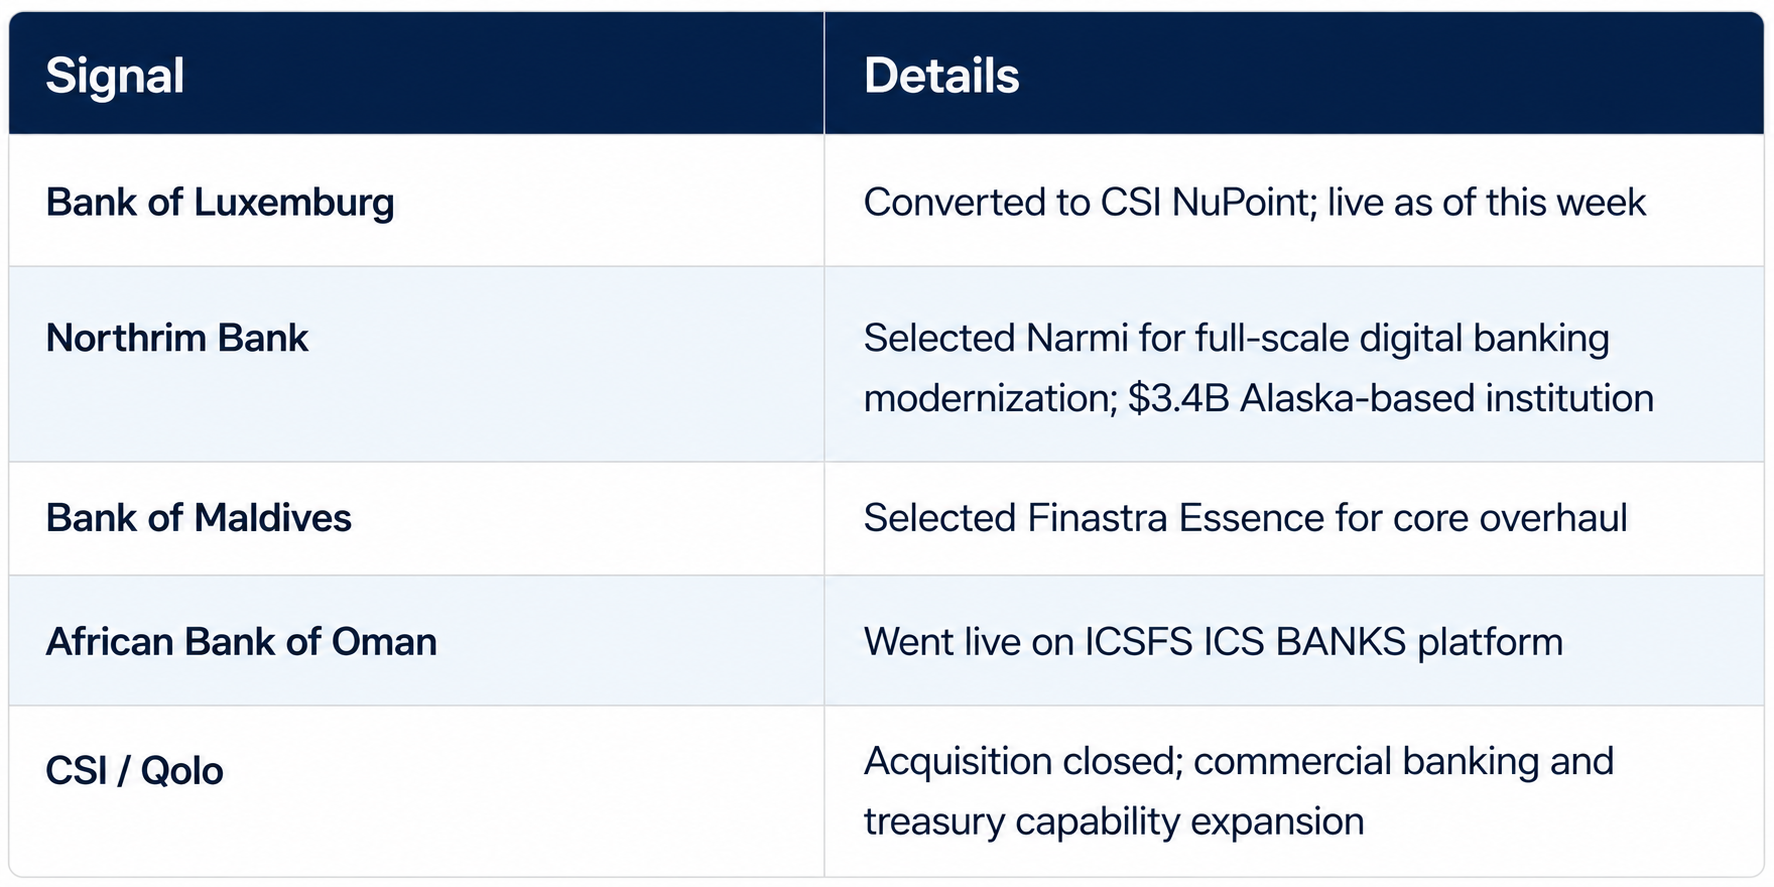Click the Details column header
The width and height of the screenshot is (1774, 887).
(x=941, y=76)
